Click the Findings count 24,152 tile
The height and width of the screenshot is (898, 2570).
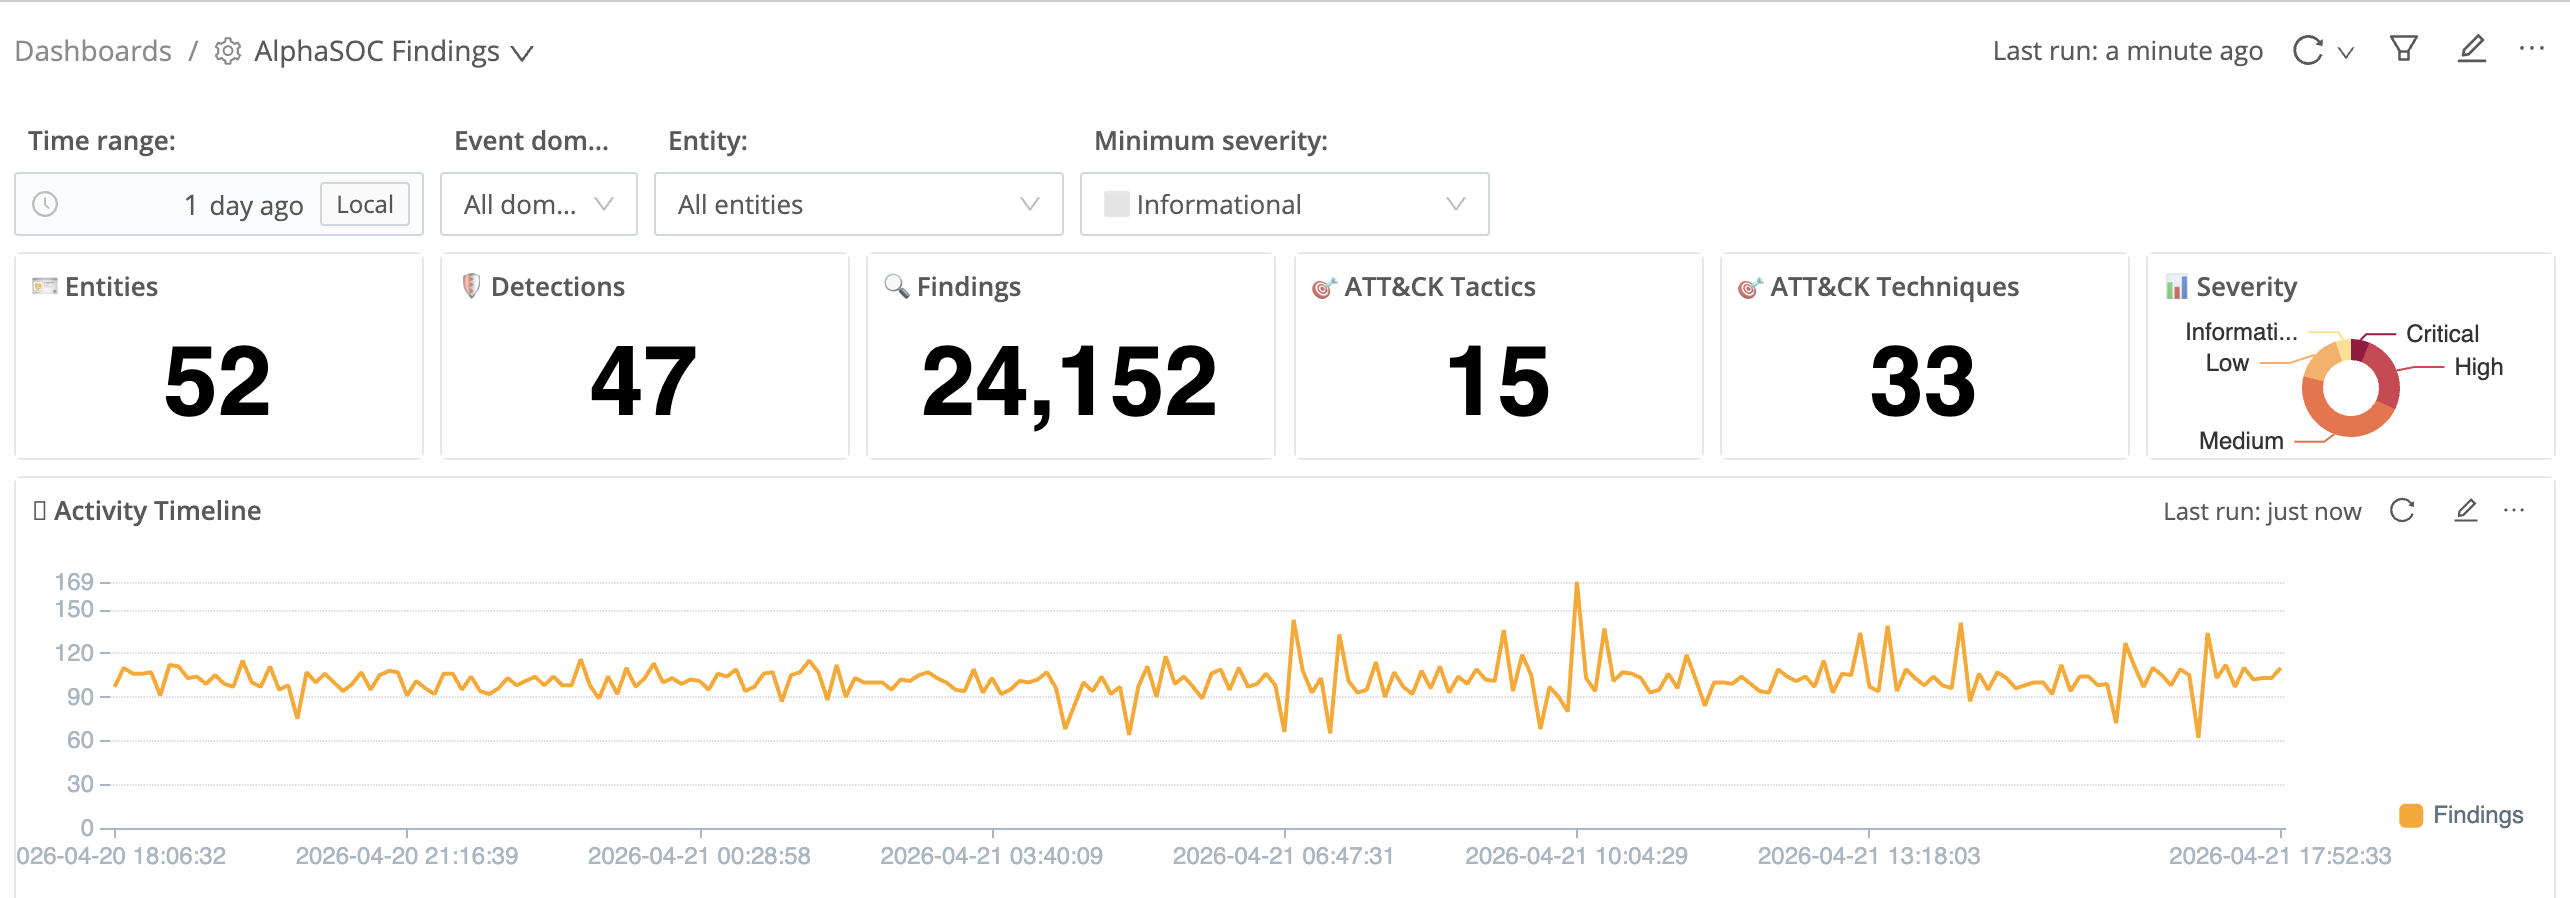tap(1070, 356)
